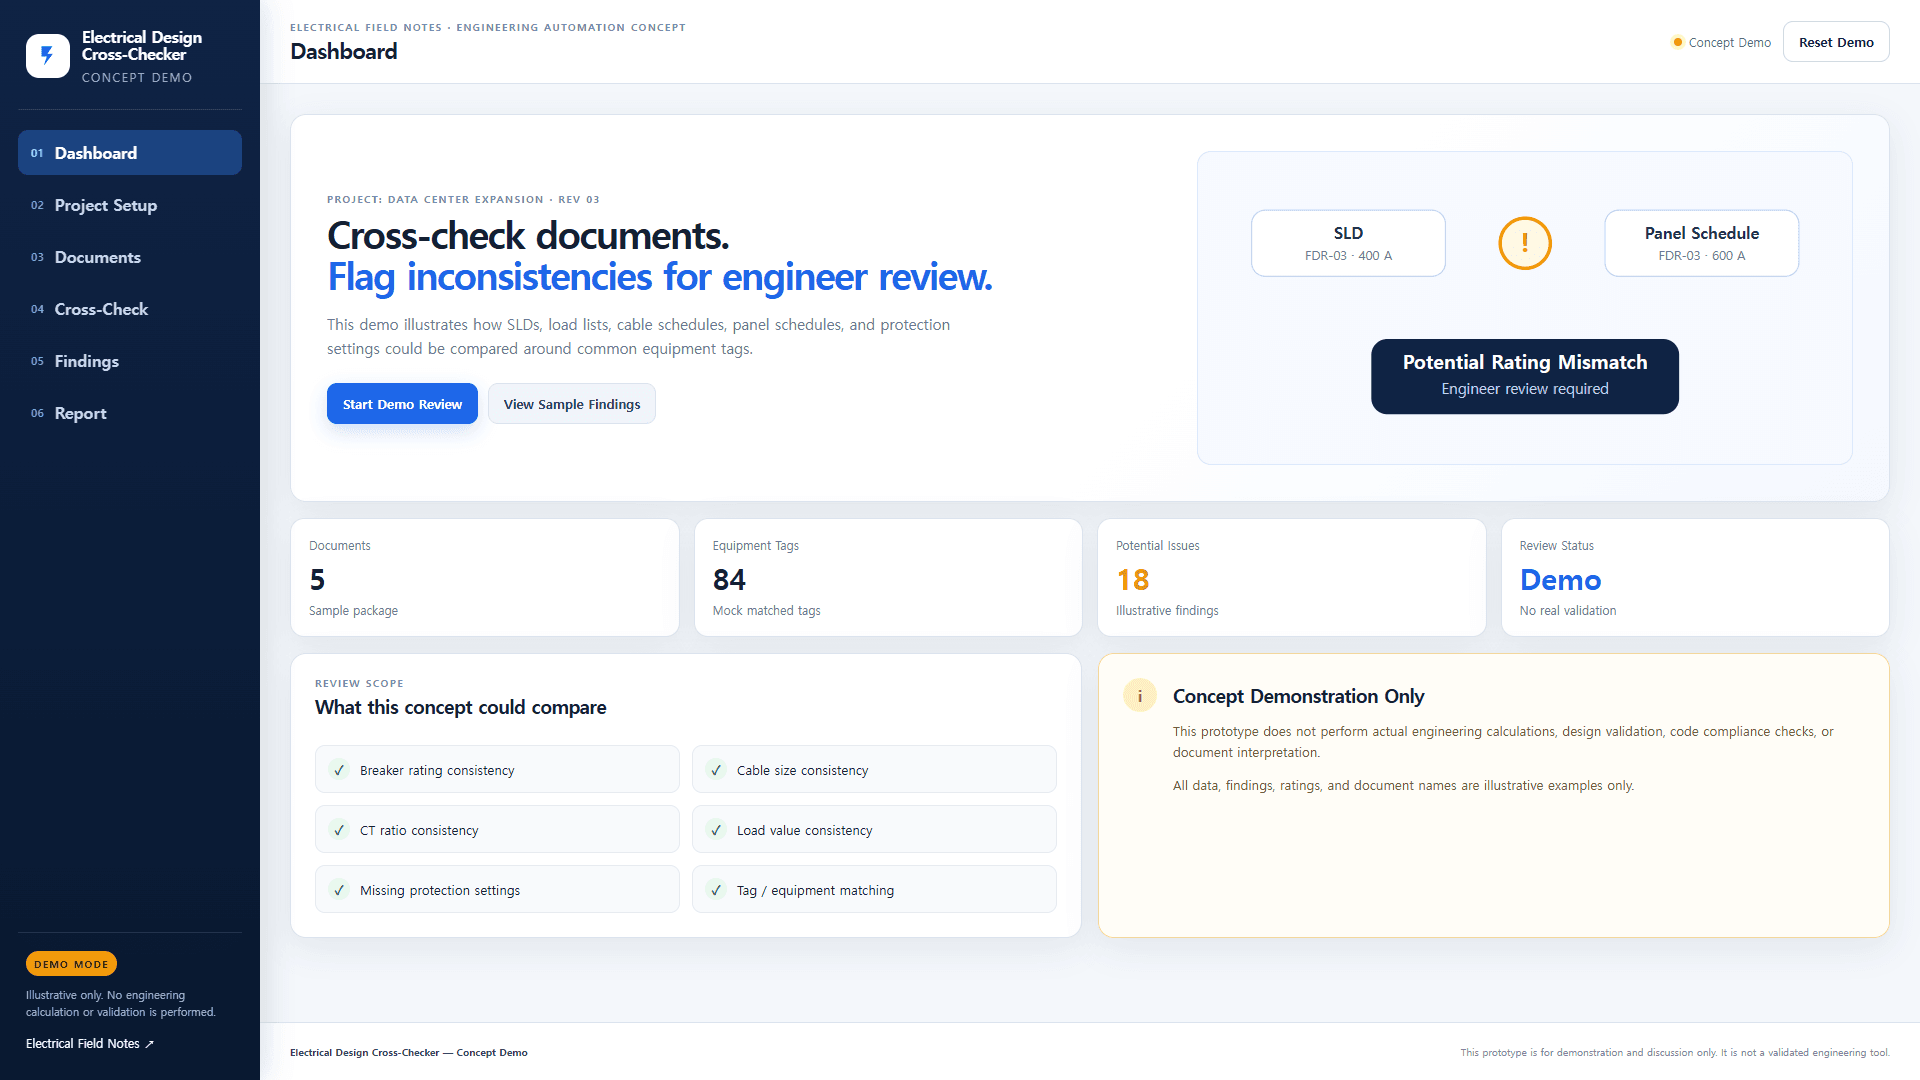Click the Concept Demo status dot
This screenshot has height=1080, width=1920.
pyautogui.click(x=1677, y=42)
